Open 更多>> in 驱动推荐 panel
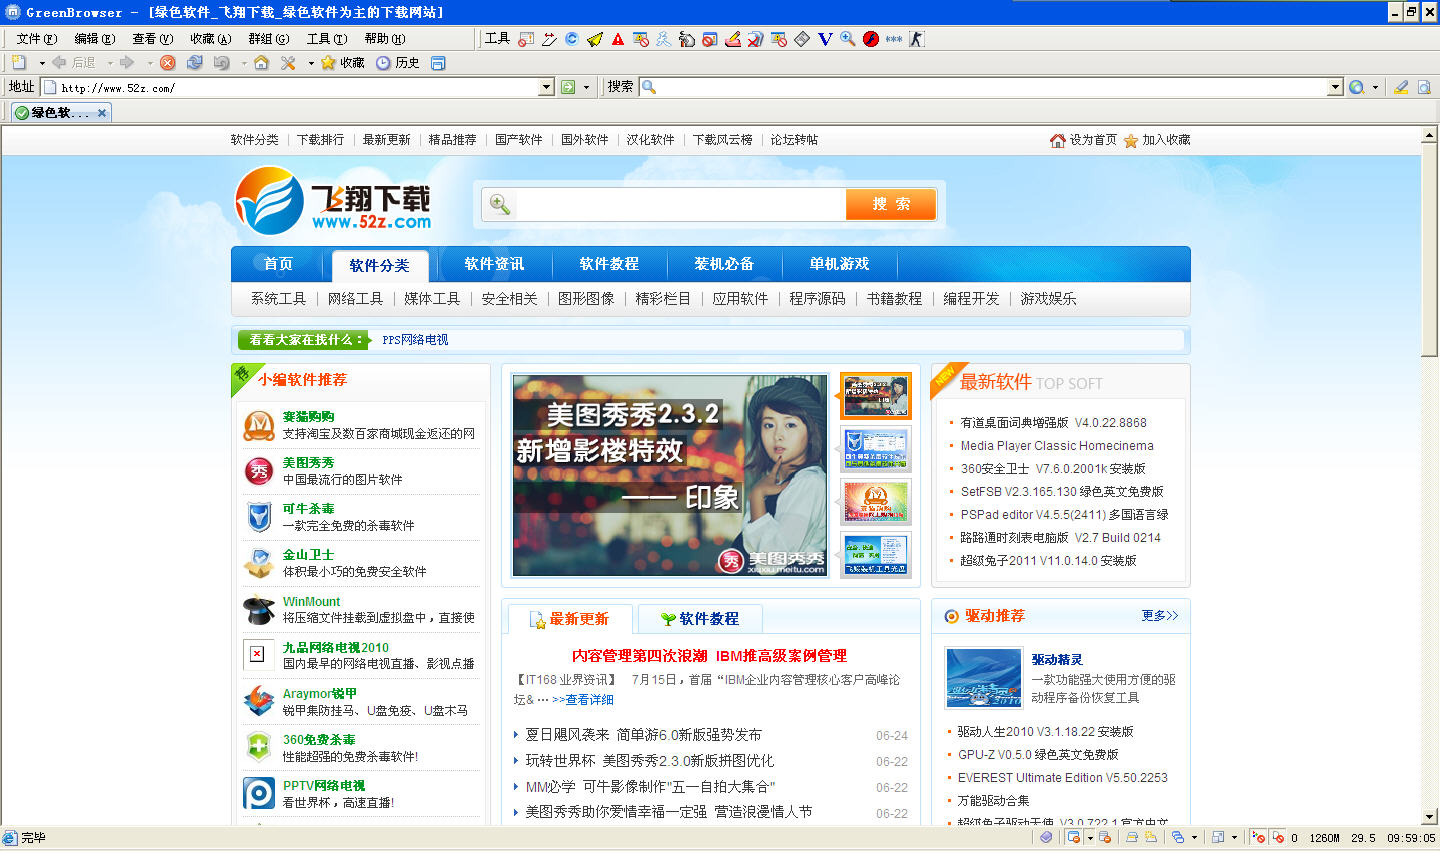This screenshot has height=855, width=1448. (x=1160, y=616)
